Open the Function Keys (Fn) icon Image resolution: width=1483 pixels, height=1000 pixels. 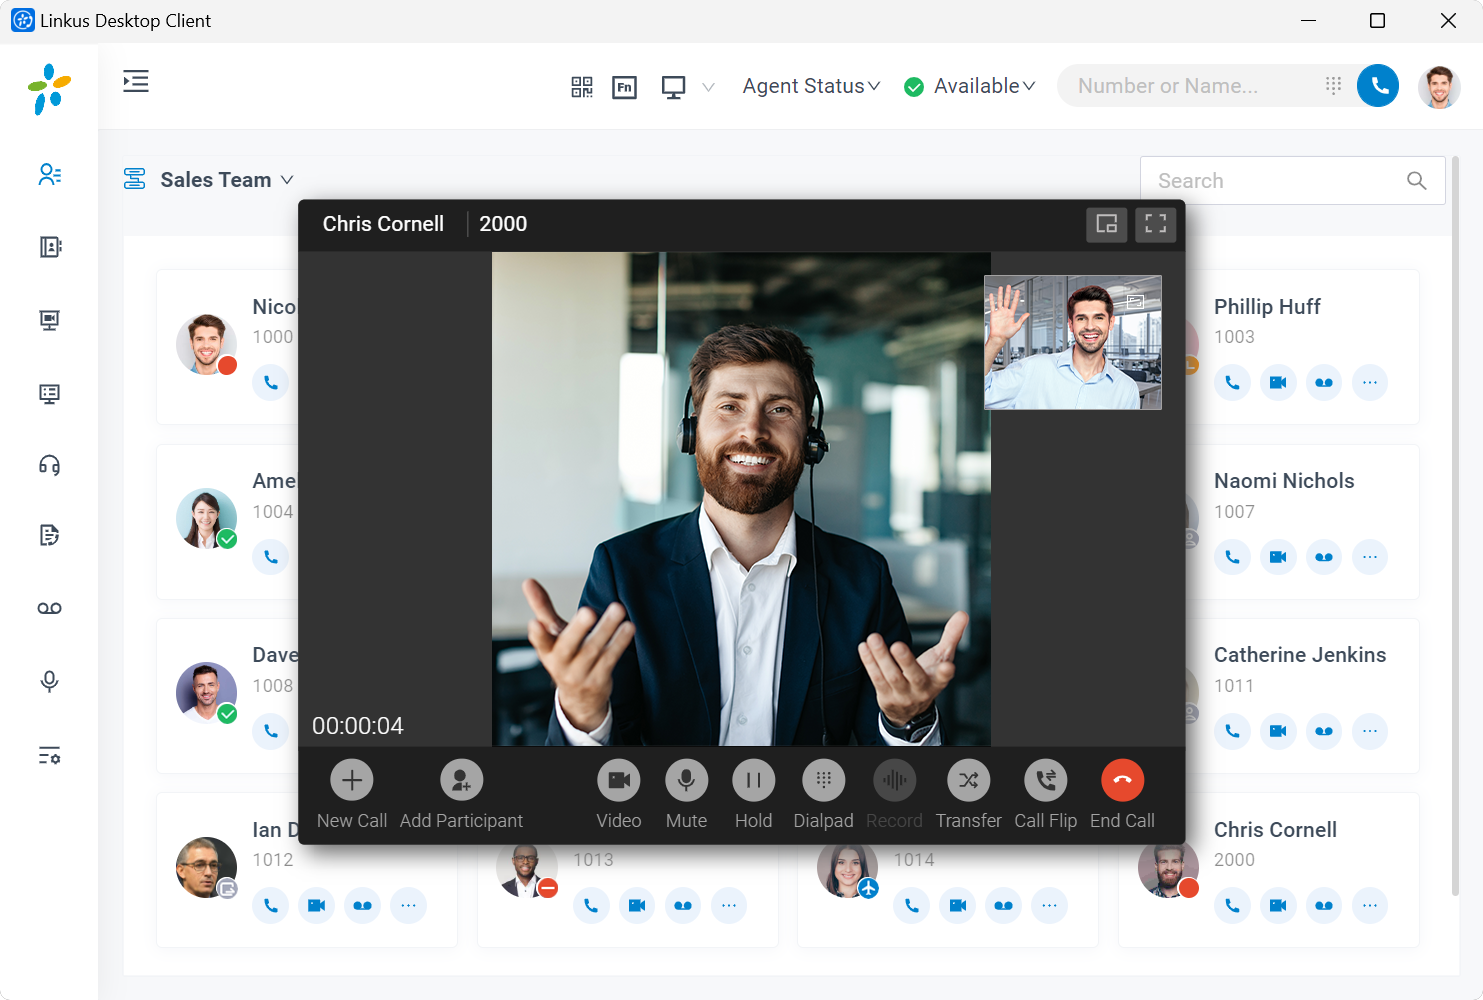(x=625, y=87)
